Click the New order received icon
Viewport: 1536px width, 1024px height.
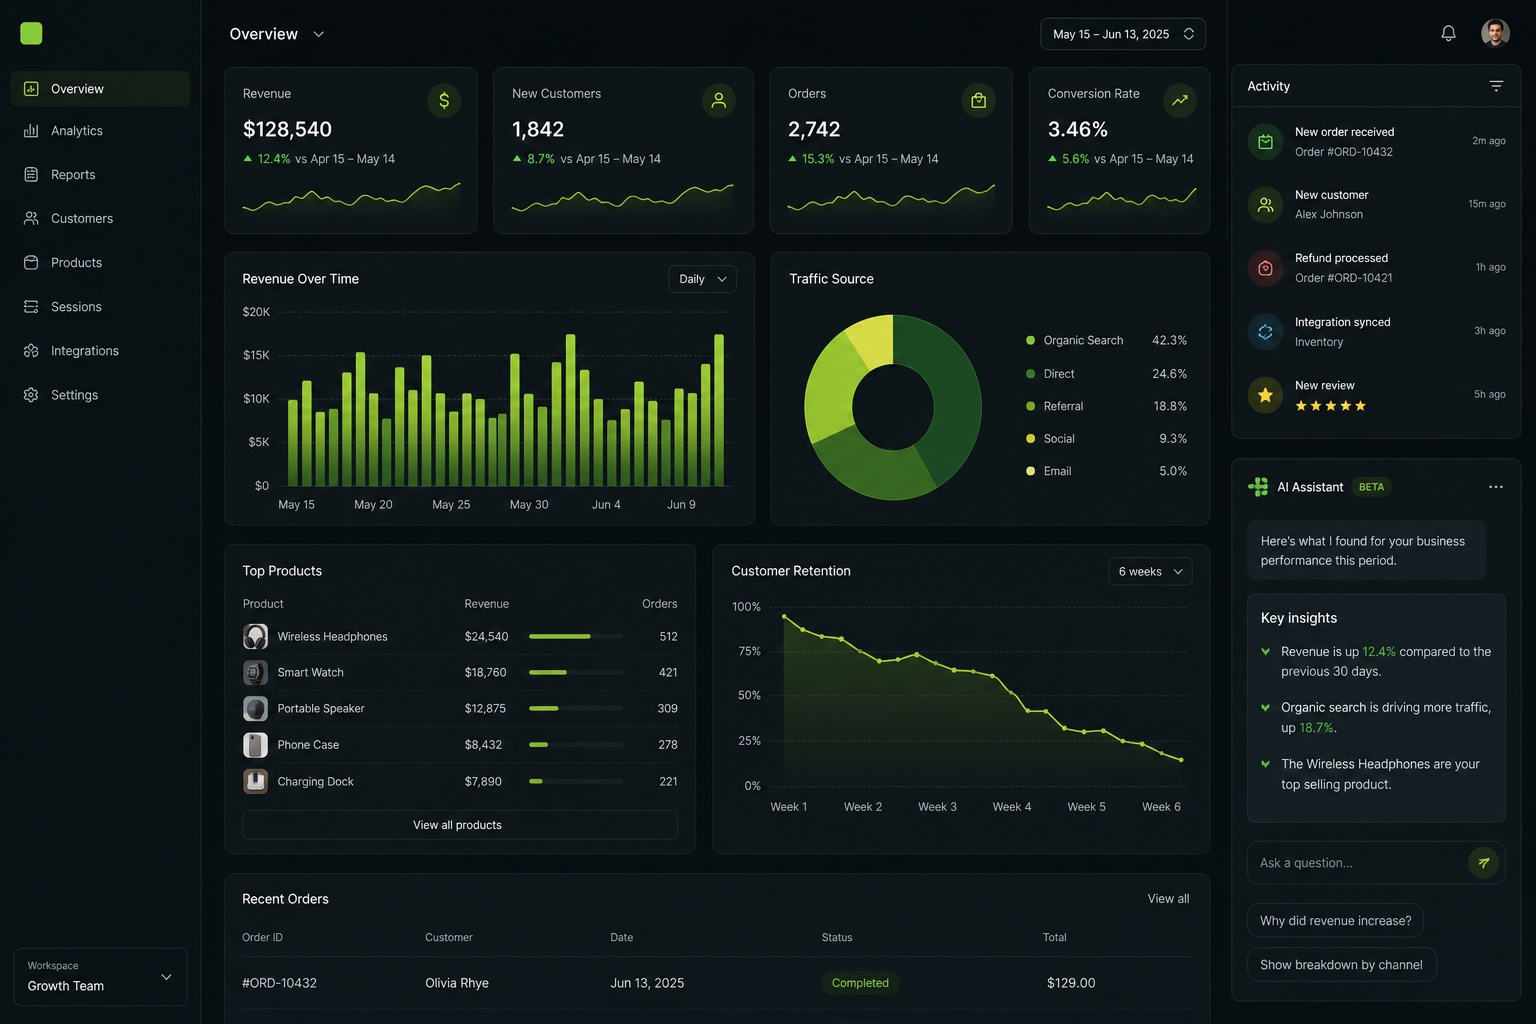pos(1265,142)
